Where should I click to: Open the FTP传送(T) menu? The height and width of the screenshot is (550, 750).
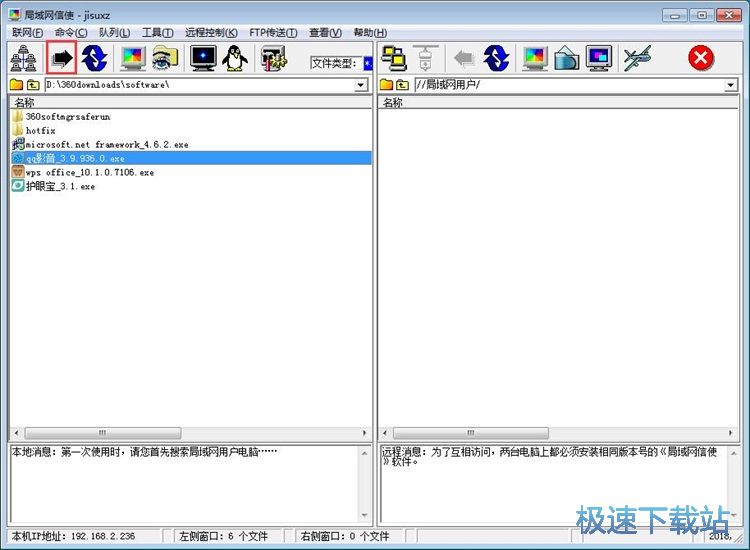(x=273, y=33)
